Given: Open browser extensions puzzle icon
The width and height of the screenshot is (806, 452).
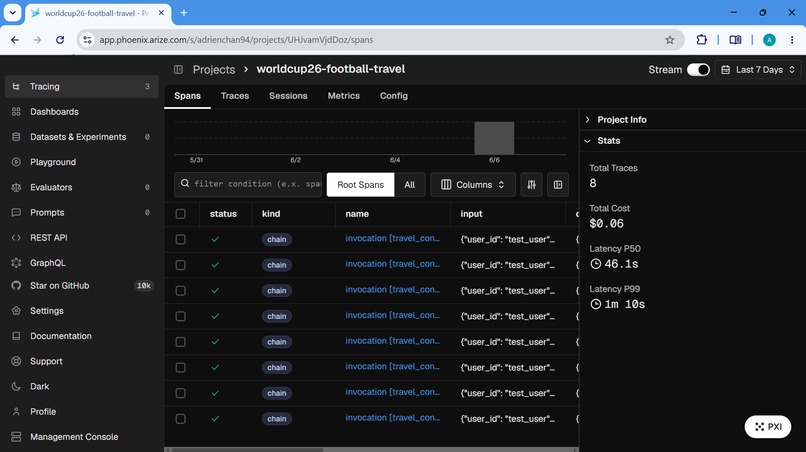Looking at the screenshot, I should pos(702,40).
